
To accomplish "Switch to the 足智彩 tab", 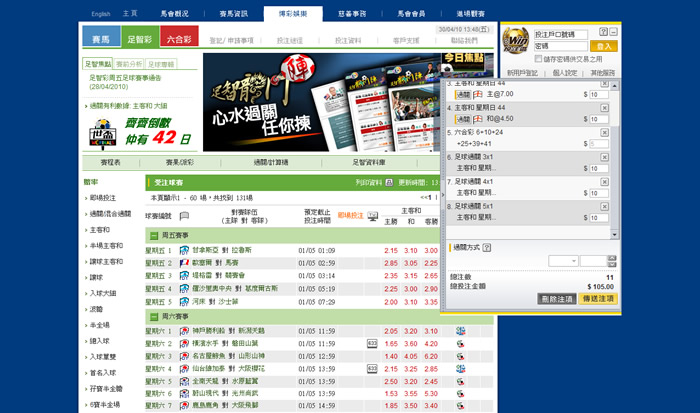I will [140, 37].
